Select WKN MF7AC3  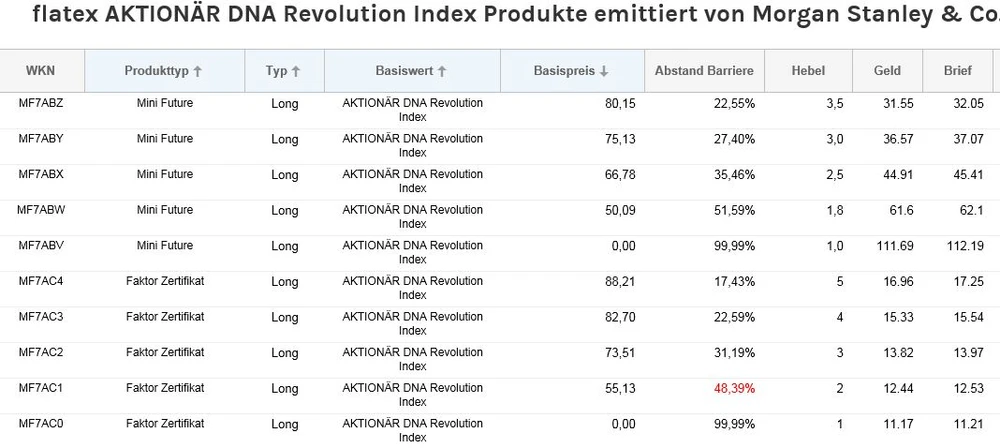click(x=41, y=317)
